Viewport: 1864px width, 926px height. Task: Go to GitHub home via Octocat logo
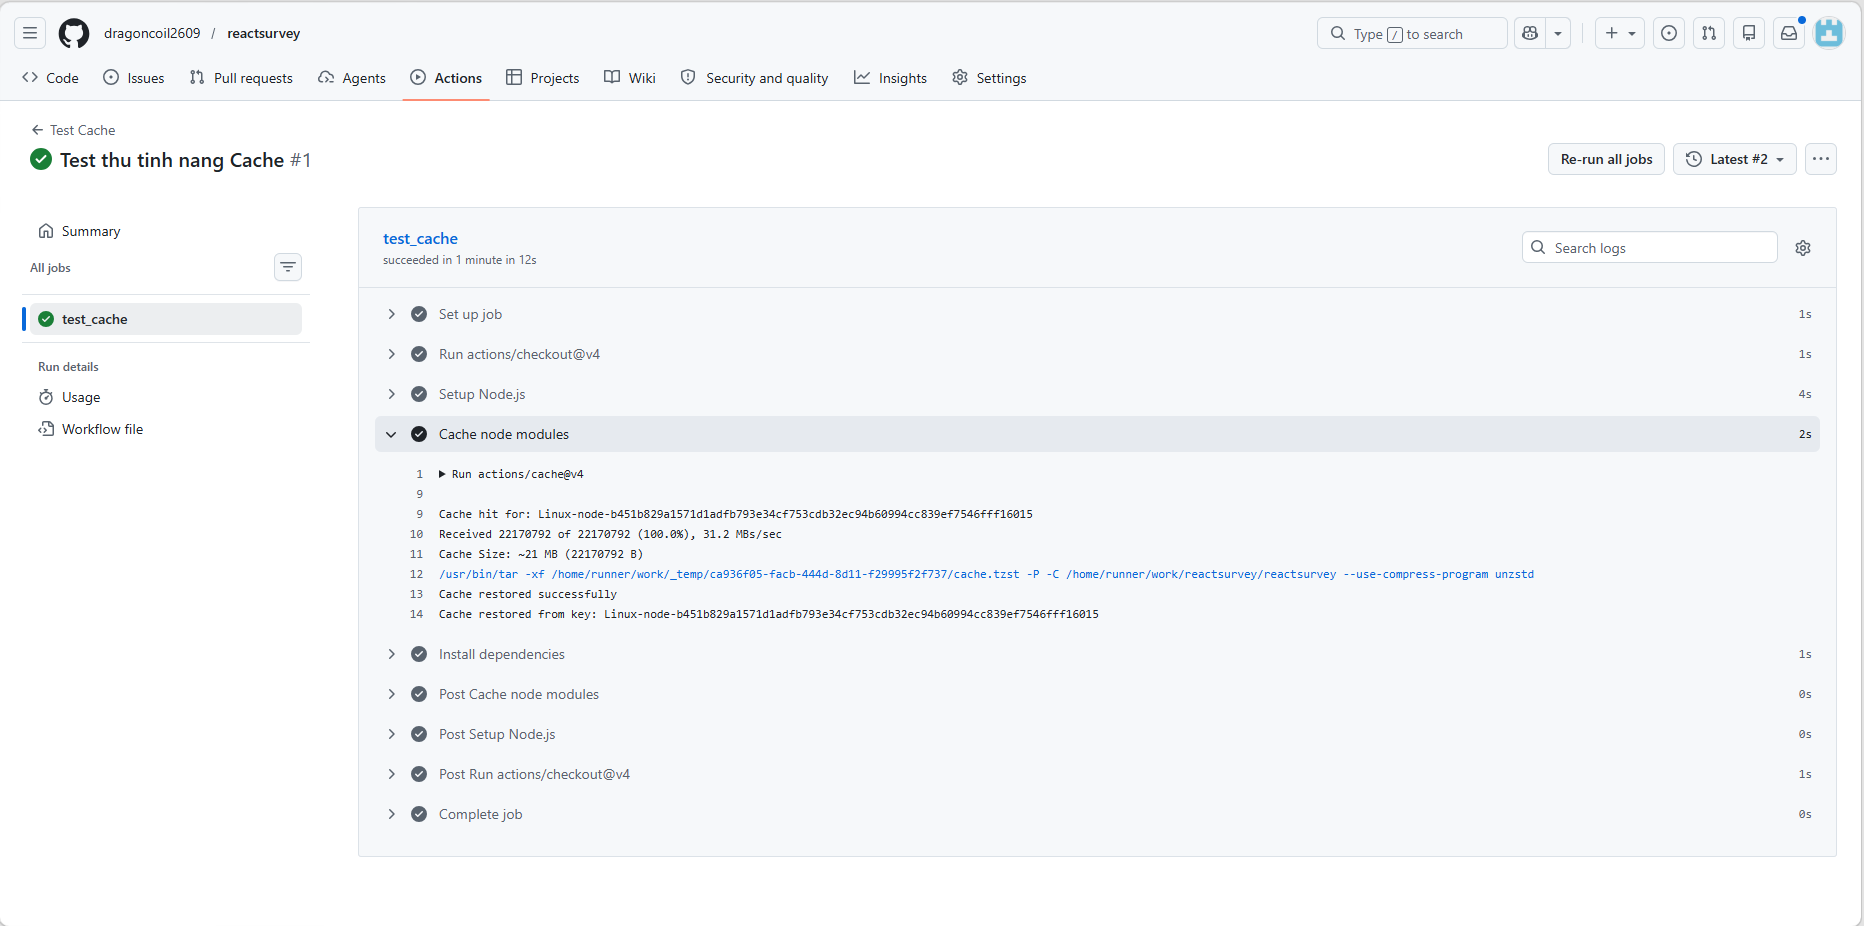click(74, 33)
